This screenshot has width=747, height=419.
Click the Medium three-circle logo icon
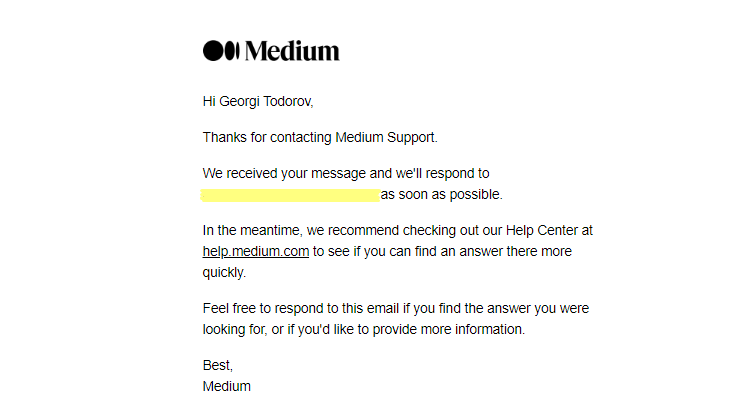221,50
